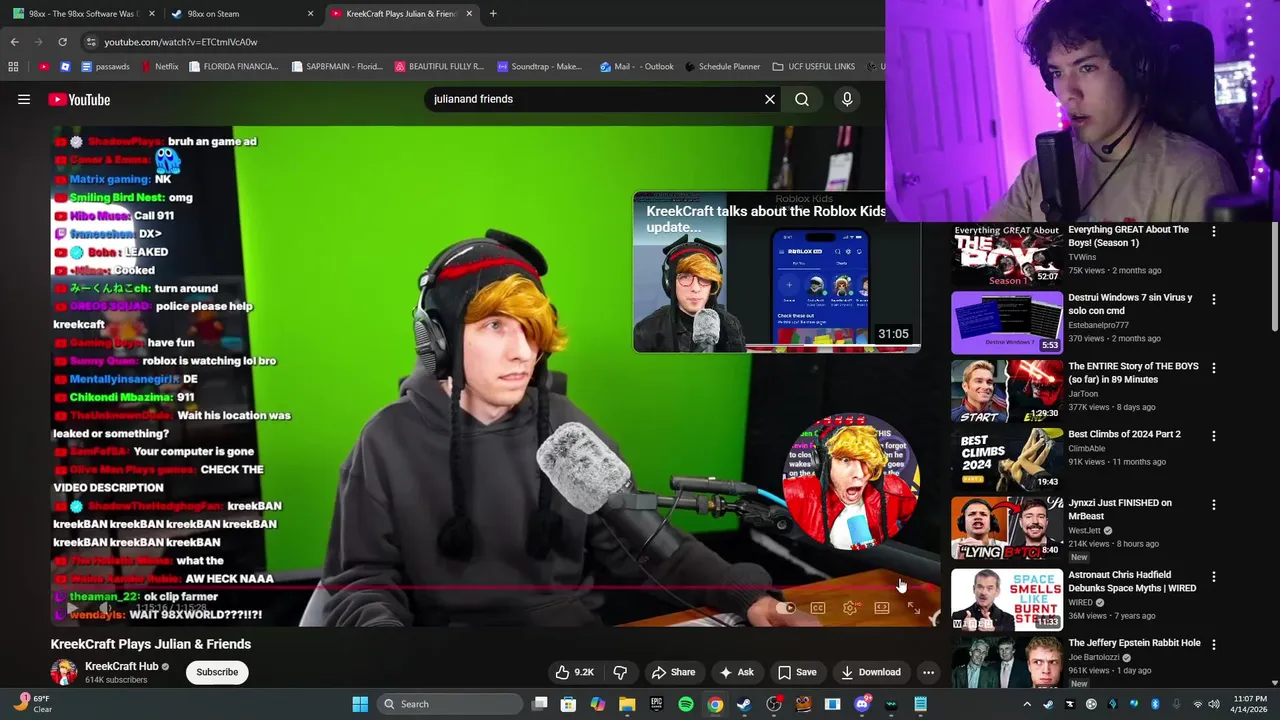
Task: Like the video showing 9.2K
Action: click(x=574, y=672)
